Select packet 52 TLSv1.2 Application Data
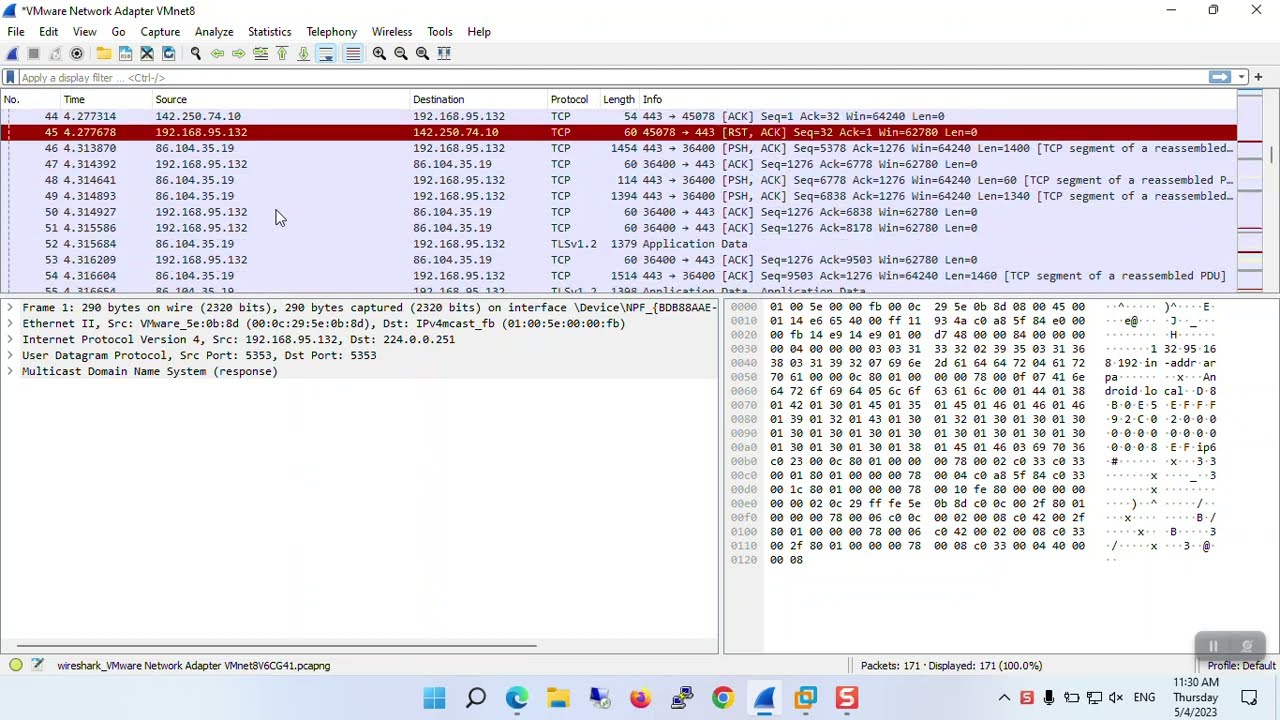This screenshot has width=1280, height=720. (620, 244)
